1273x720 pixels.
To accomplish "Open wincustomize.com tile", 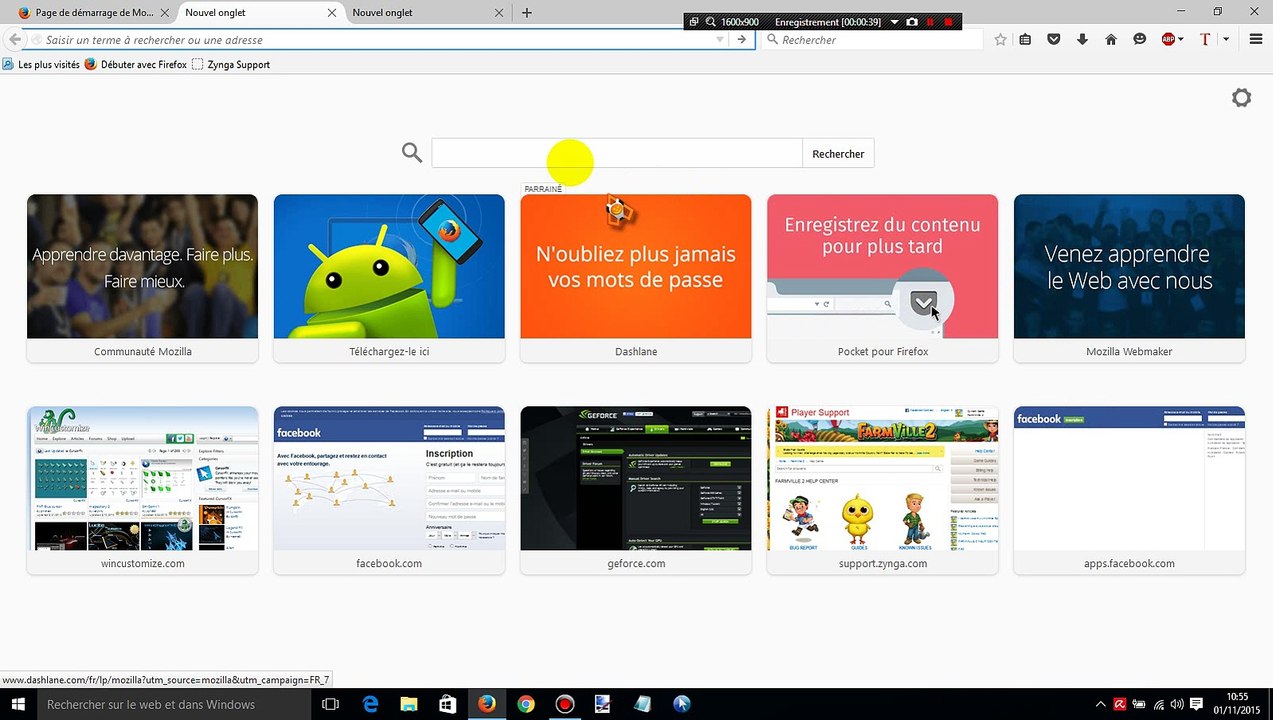I will pyautogui.click(x=142, y=490).
